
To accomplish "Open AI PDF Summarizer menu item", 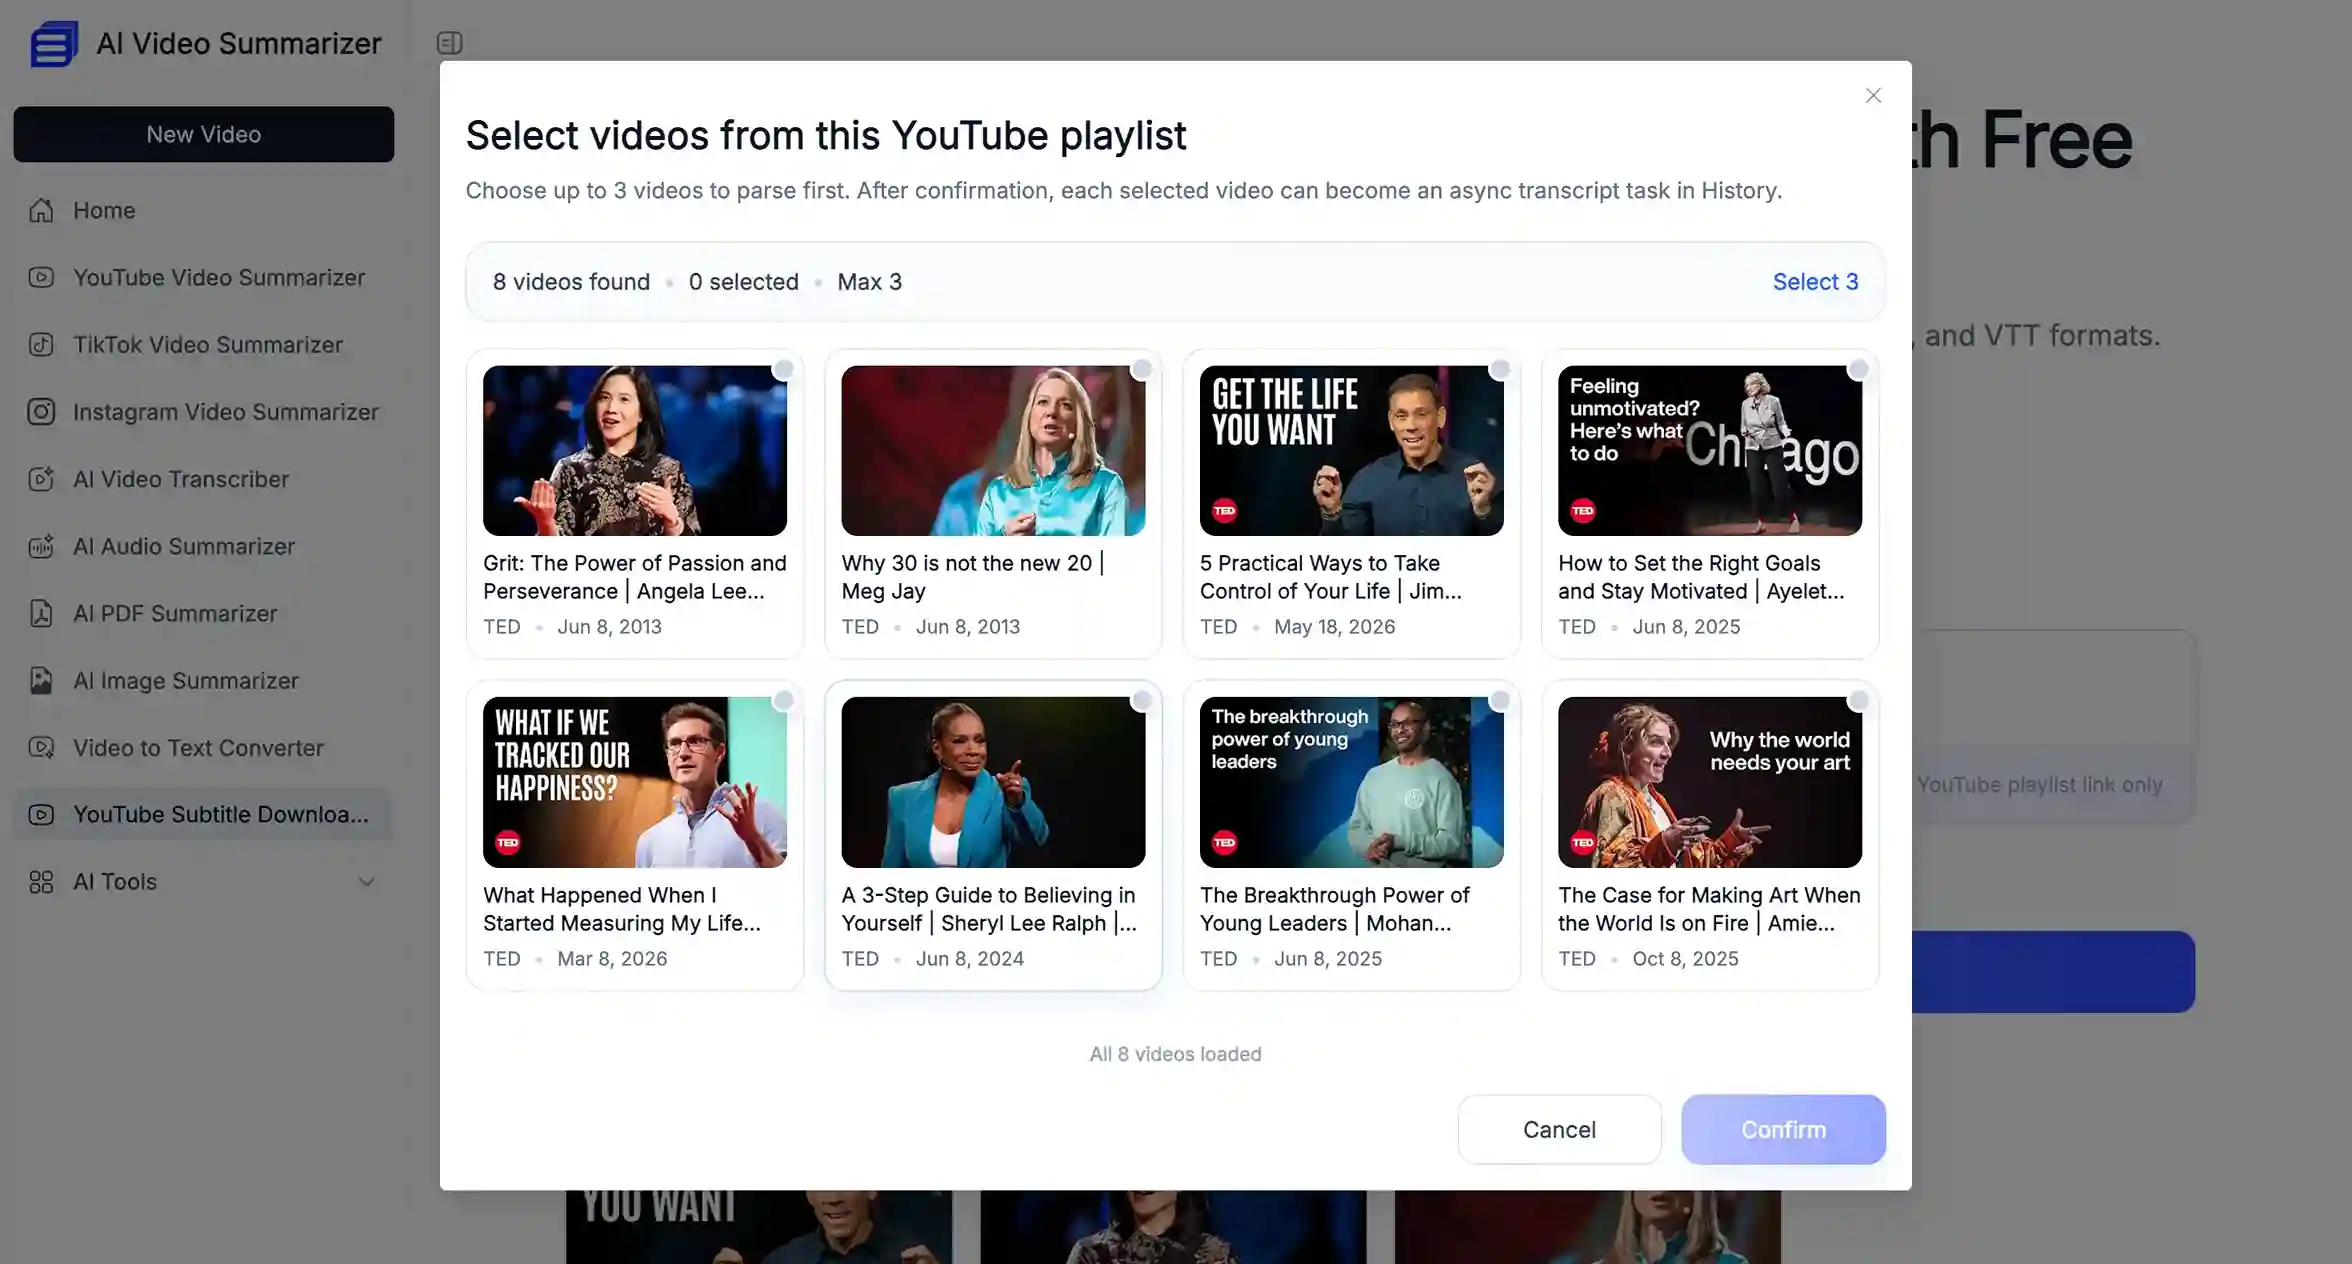I will 203,613.
